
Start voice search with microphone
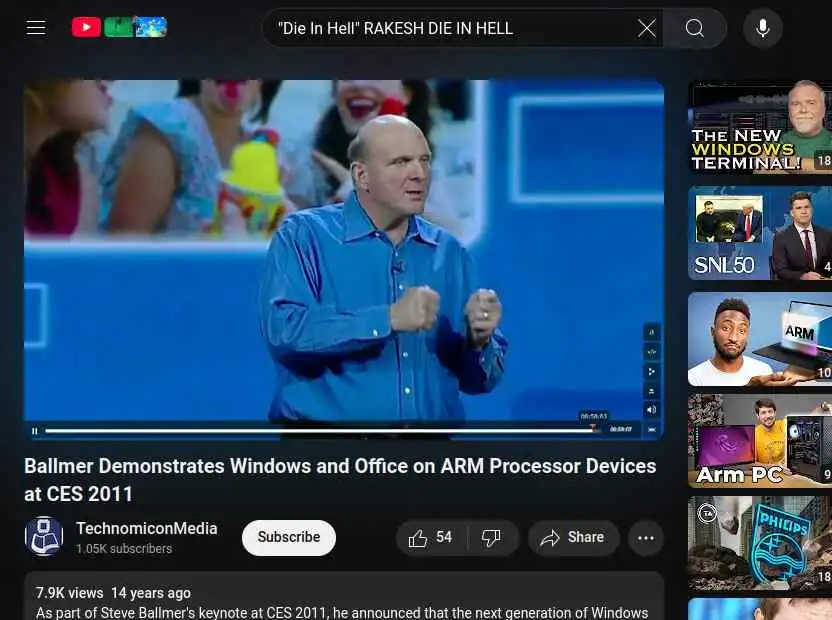(x=762, y=28)
